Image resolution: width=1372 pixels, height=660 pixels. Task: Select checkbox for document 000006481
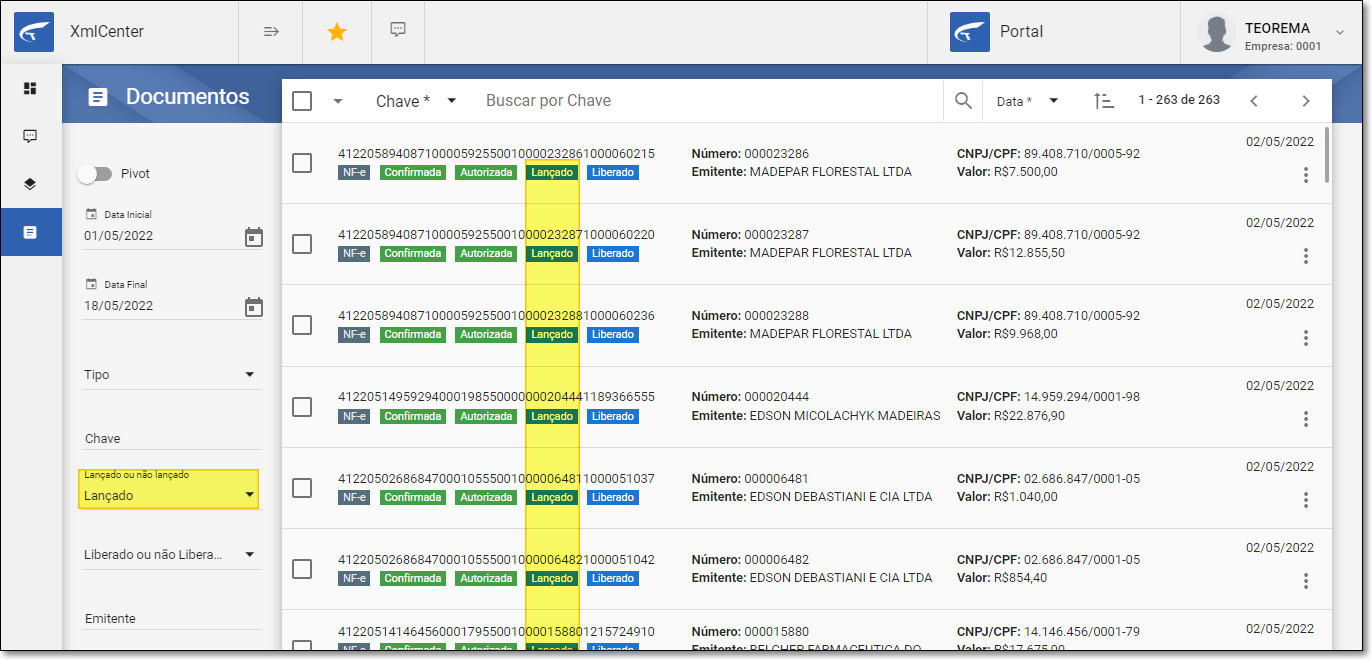[302, 488]
